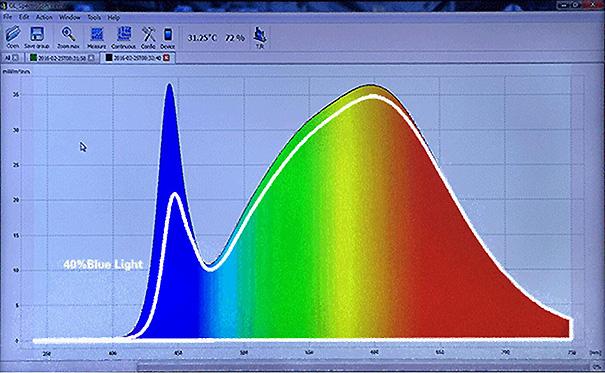
Task: Close the green-marked measurement tab
Action: pyautogui.click(x=91, y=58)
